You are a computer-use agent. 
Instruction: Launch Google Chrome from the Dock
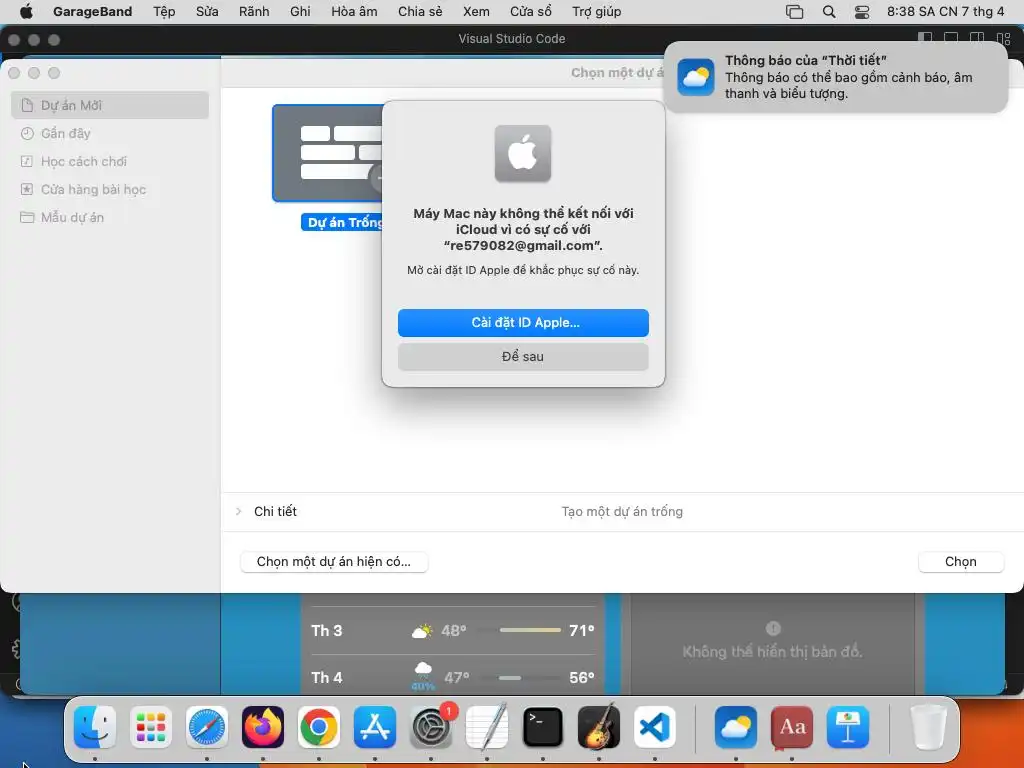[319, 727]
